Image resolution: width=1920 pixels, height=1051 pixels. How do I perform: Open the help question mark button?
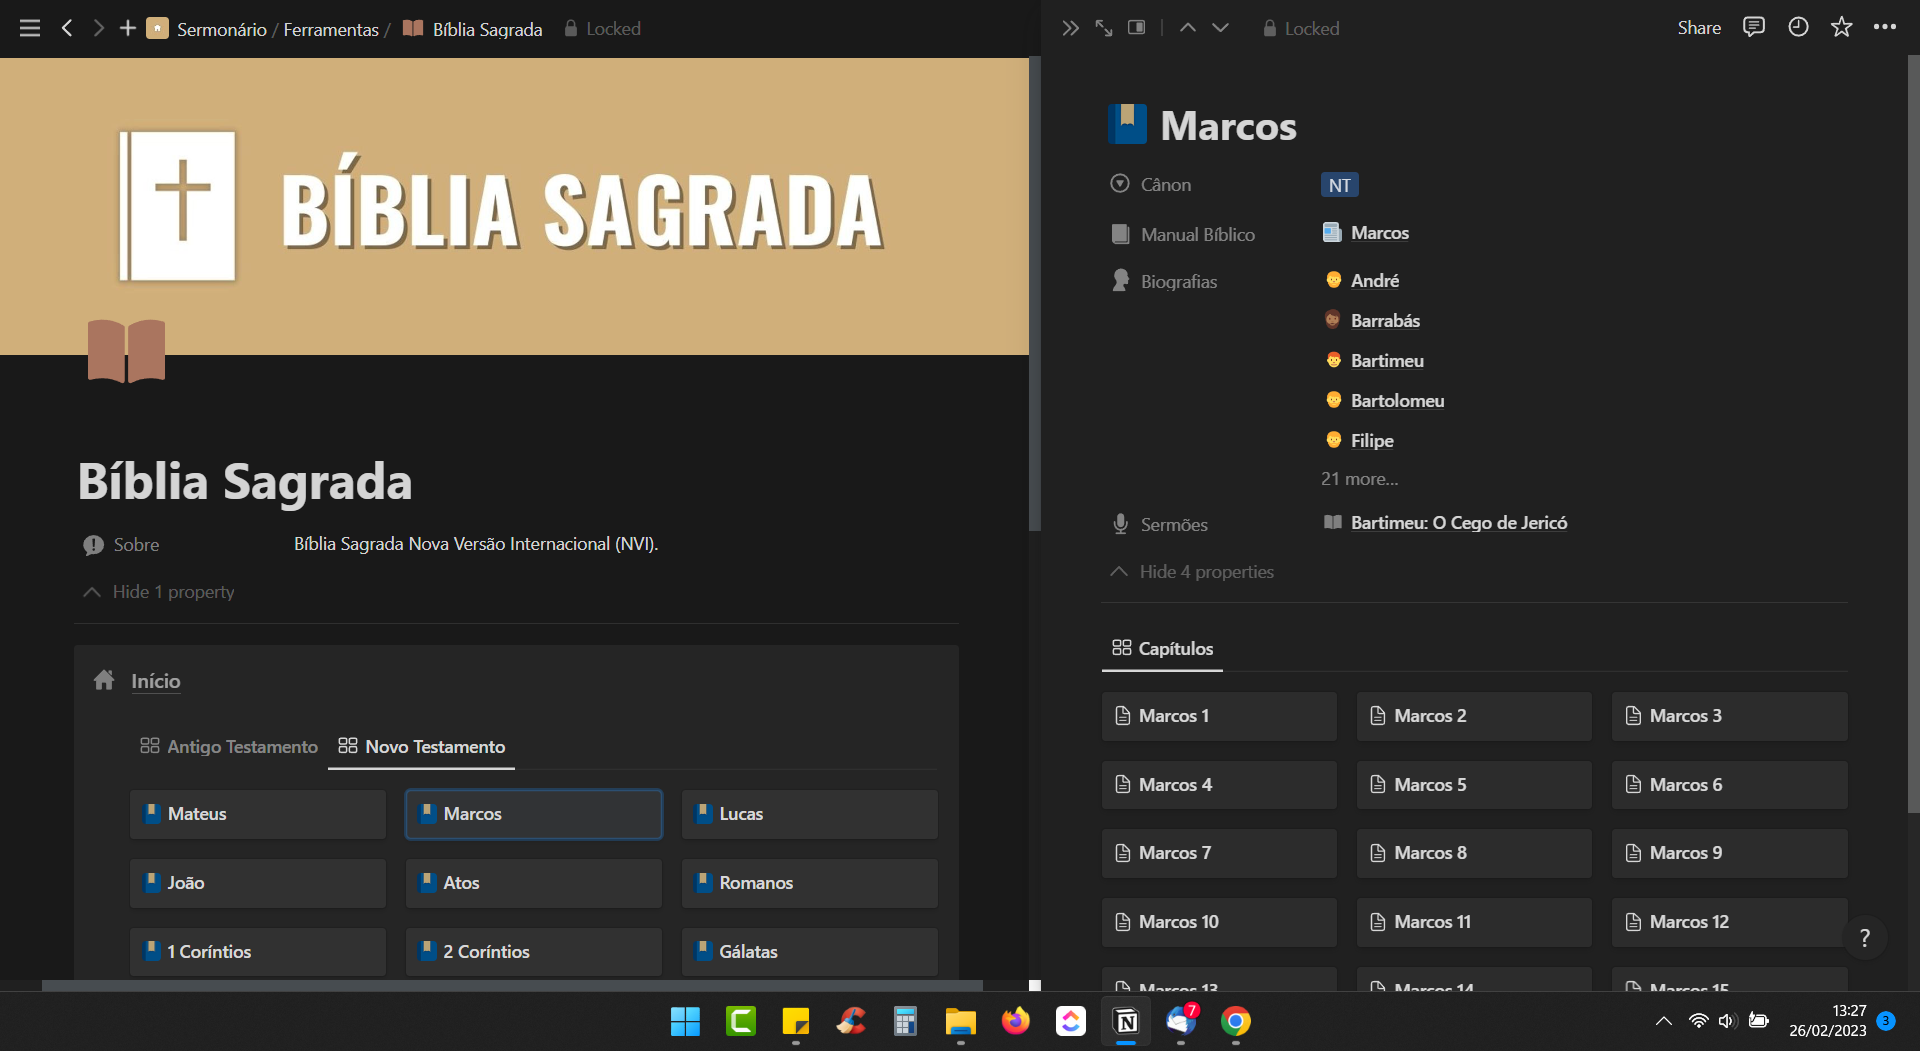[1864, 938]
